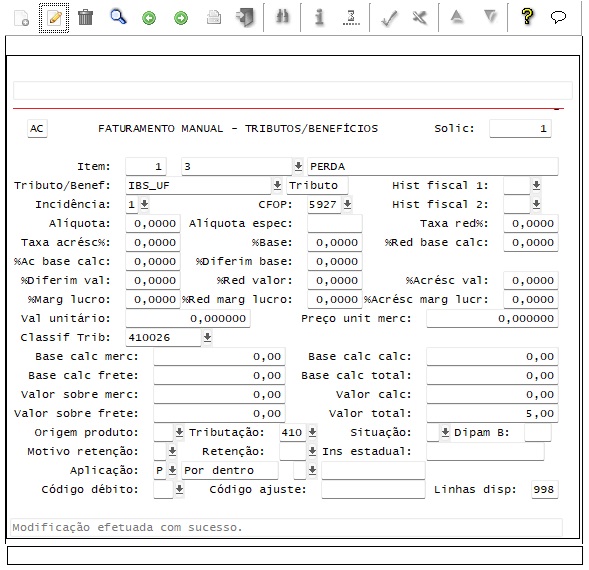Viewport: 589px width, 570px height.
Task: Click the Alíquota input field
Action: click(x=153, y=224)
